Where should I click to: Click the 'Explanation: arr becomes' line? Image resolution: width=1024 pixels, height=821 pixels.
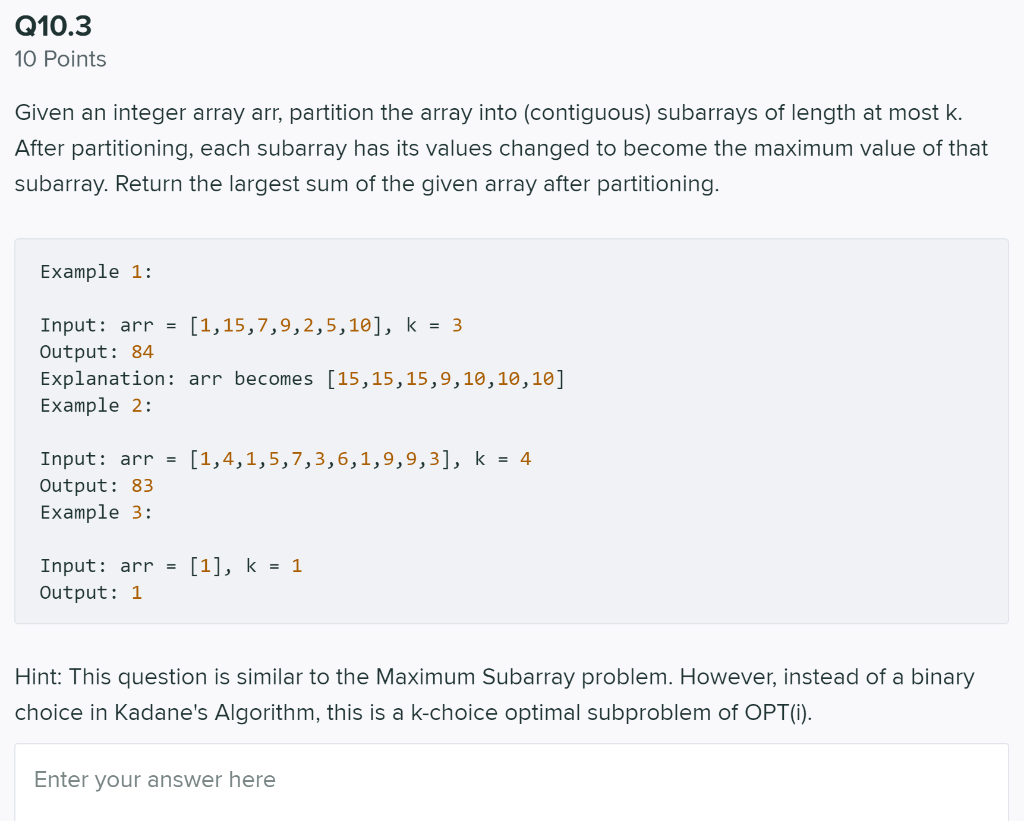click(x=302, y=379)
